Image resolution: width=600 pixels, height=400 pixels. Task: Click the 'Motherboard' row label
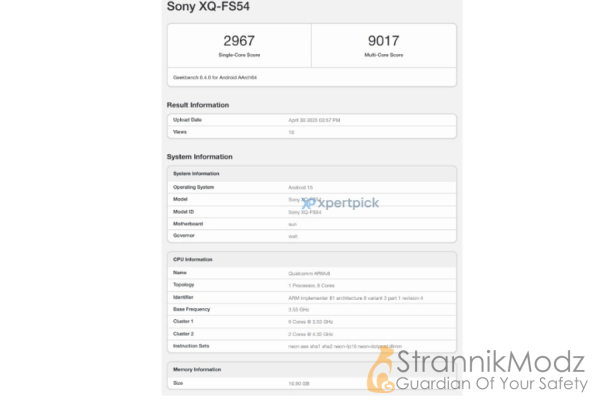[188, 224]
